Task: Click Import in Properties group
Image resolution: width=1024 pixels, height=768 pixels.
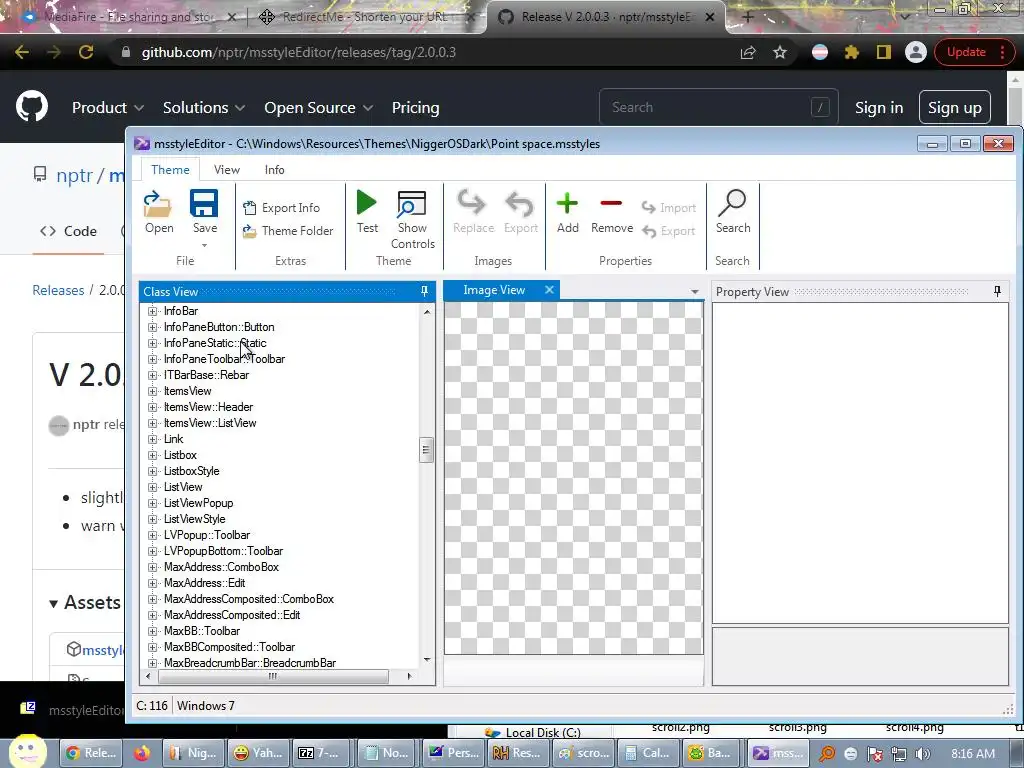Action: (x=669, y=208)
